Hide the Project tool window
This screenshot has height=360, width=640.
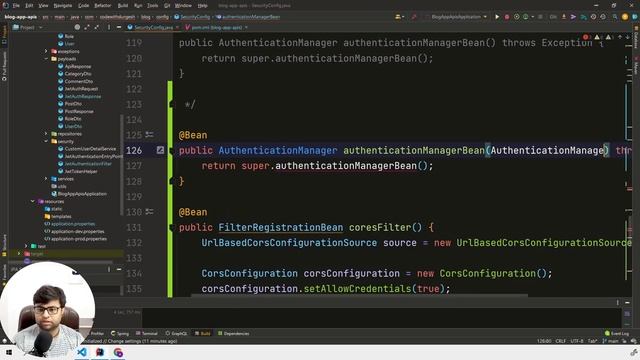point(119,27)
